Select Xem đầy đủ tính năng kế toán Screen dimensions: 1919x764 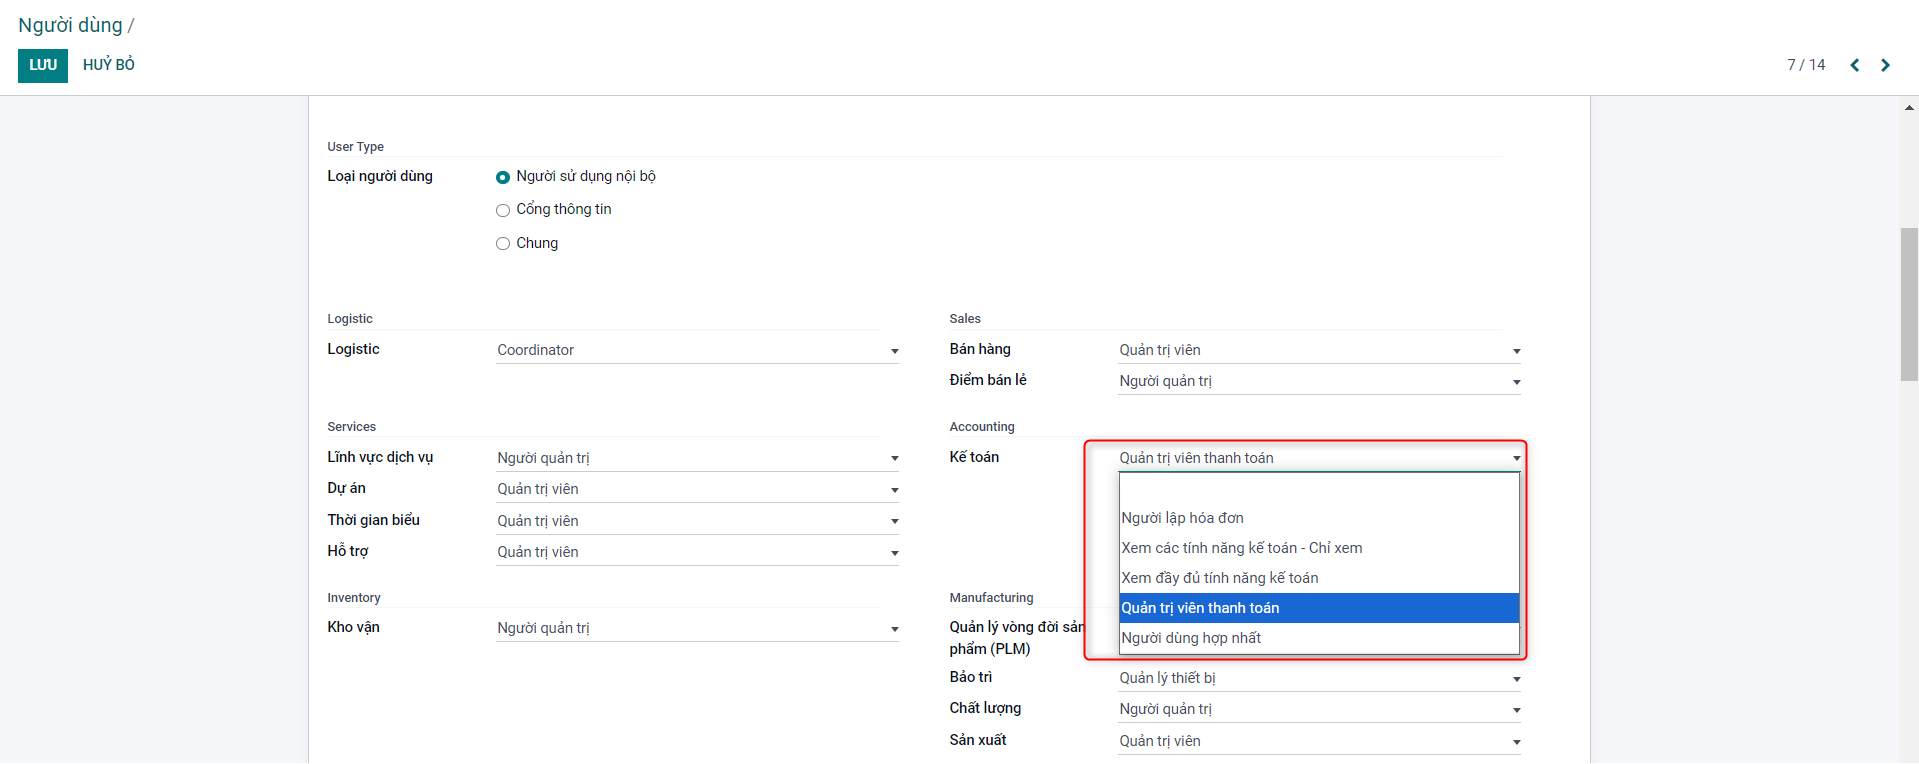(1219, 578)
